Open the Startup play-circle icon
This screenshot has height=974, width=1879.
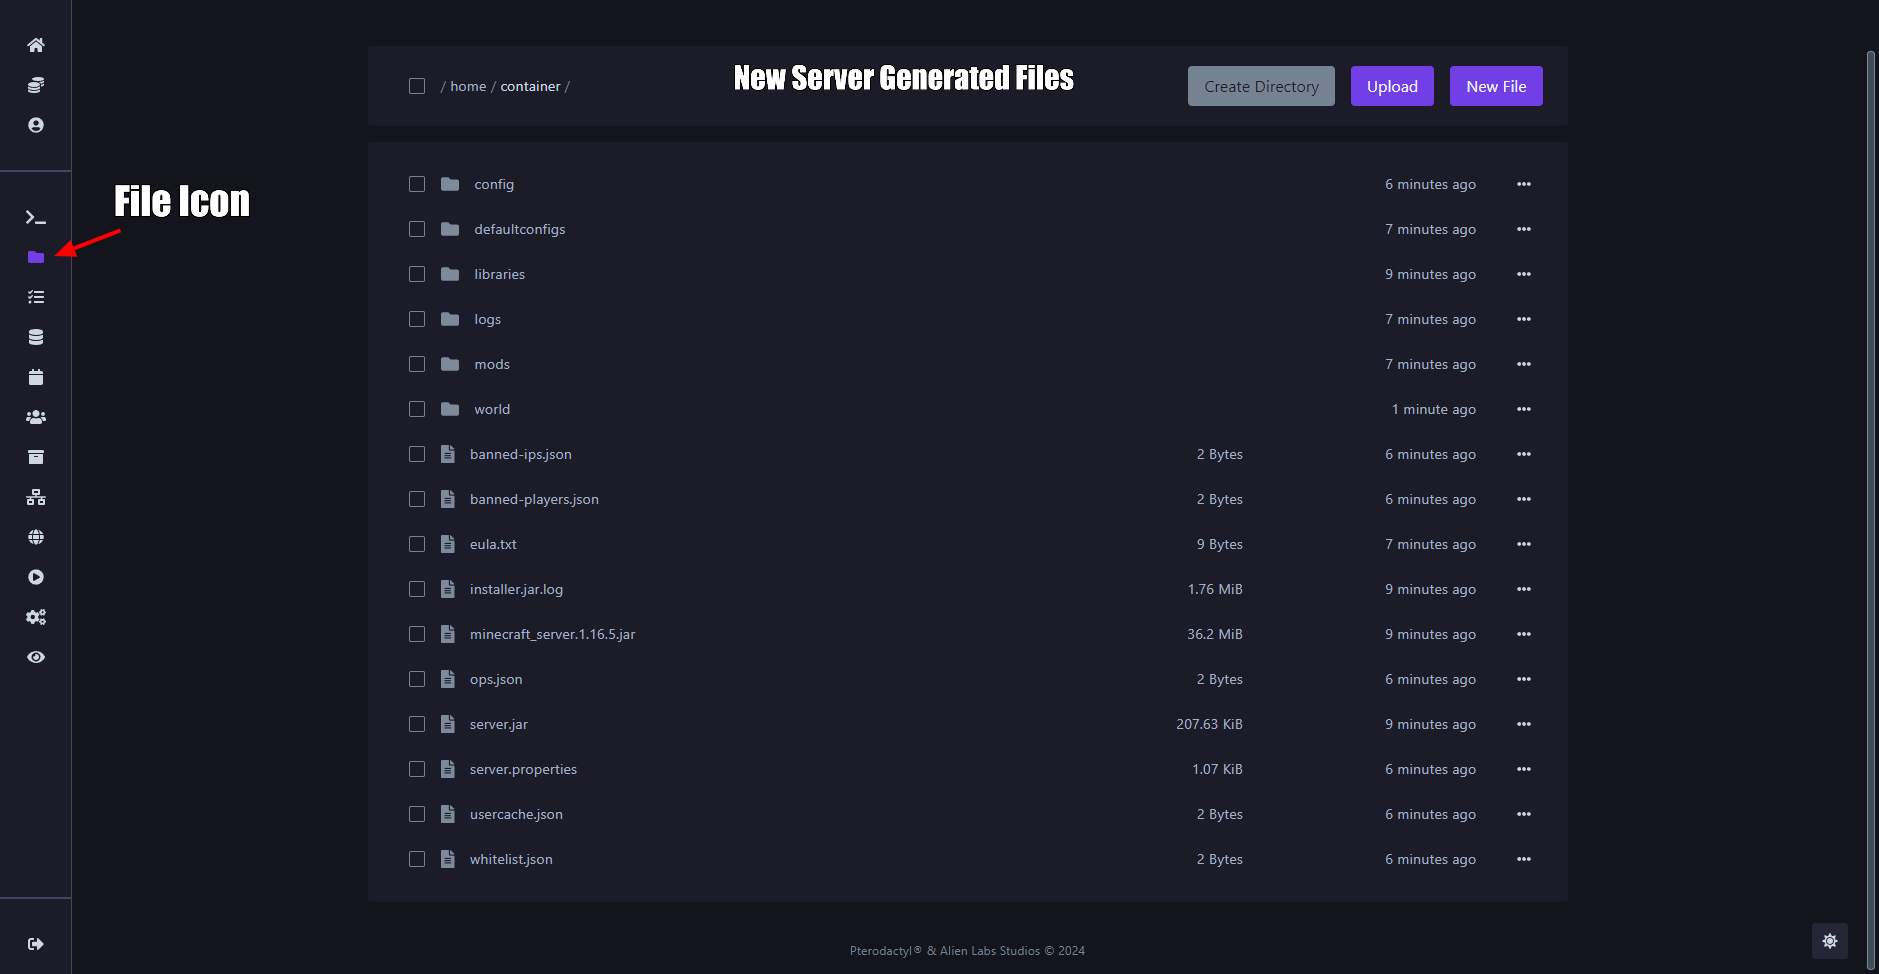[x=36, y=577]
